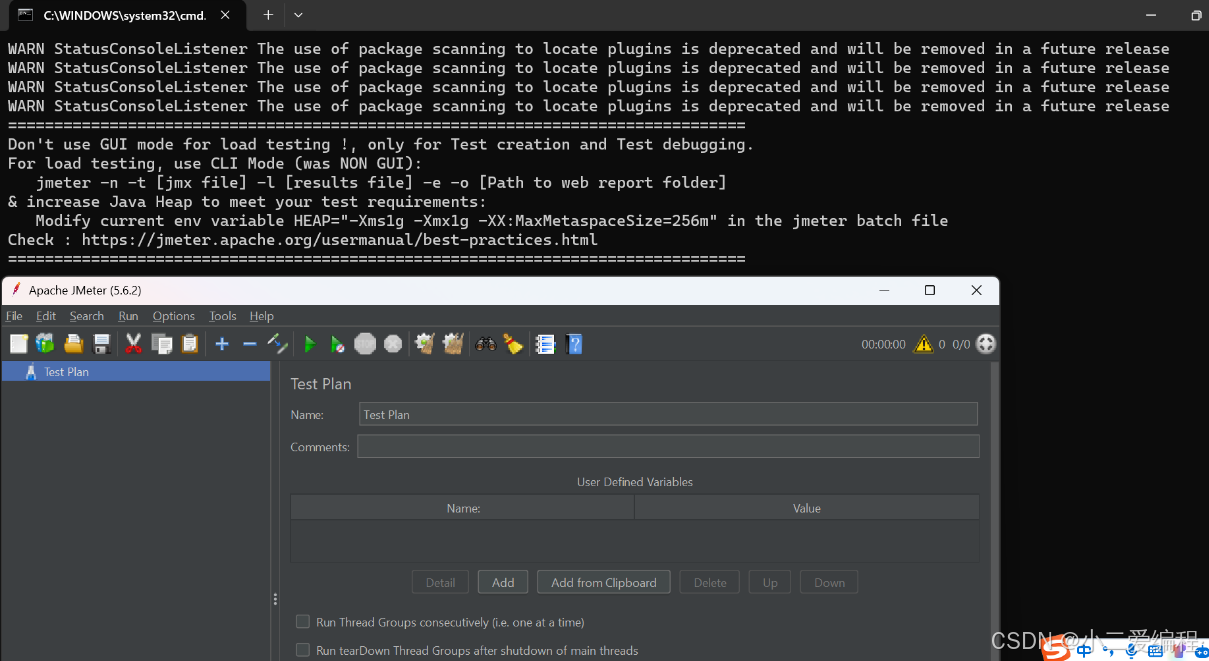Click the Delete button under variables table
This screenshot has height=661, width=1209.
pos(710,582)
